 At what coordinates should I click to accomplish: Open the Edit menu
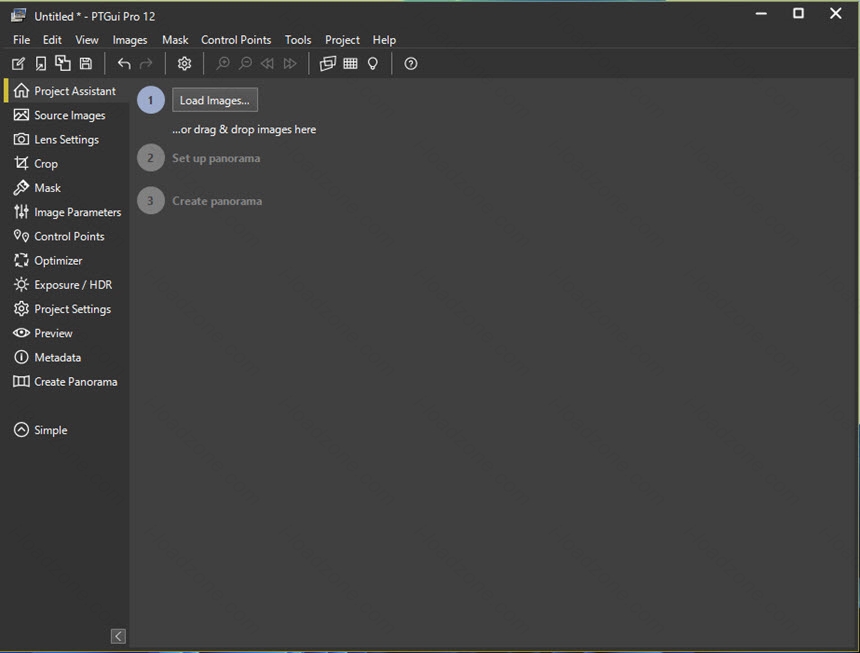coord(52,40)
